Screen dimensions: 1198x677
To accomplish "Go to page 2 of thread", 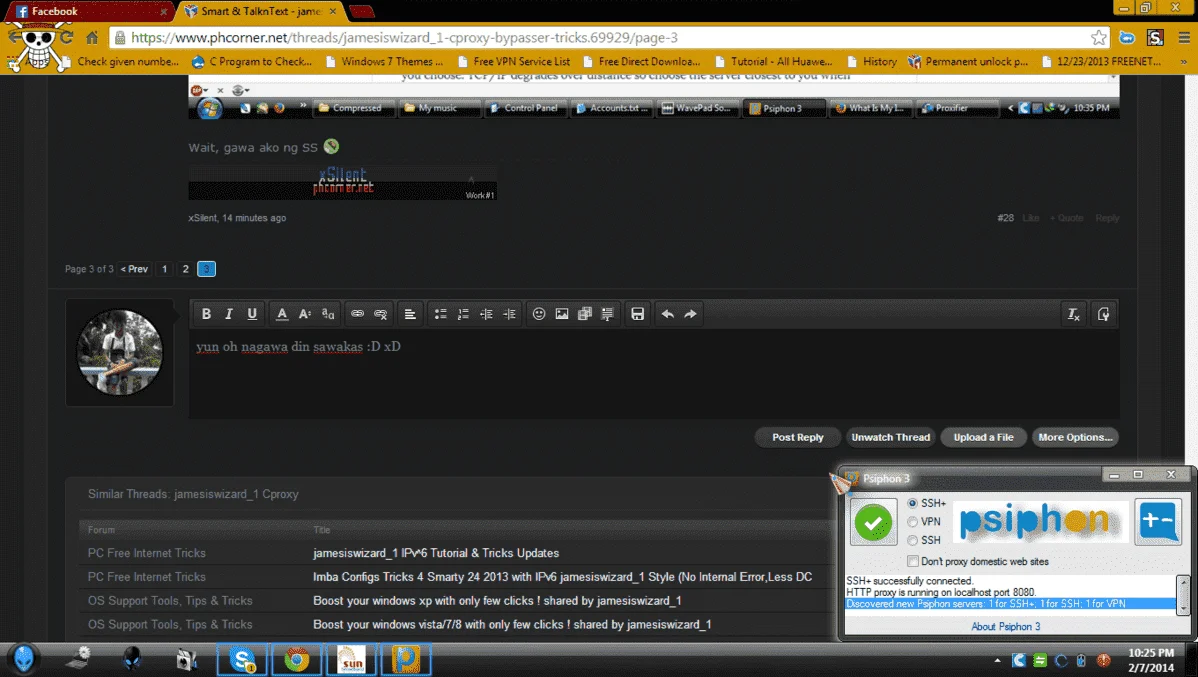I will coord(186,269).
